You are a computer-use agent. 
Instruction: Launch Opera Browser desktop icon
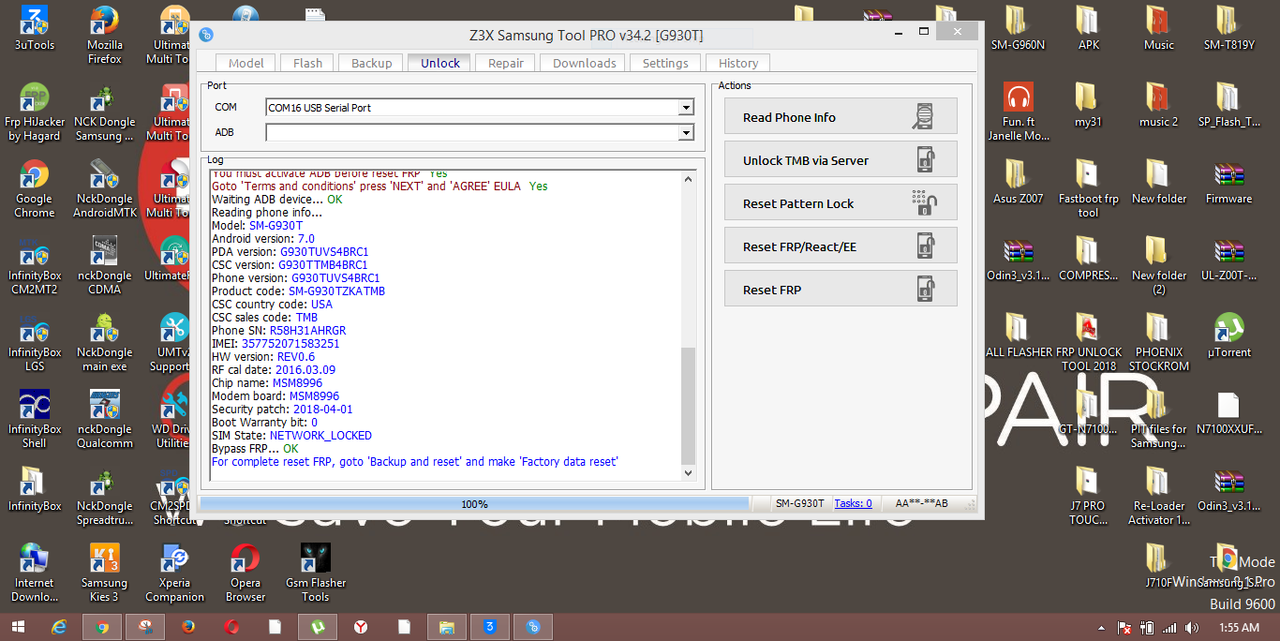245,574
